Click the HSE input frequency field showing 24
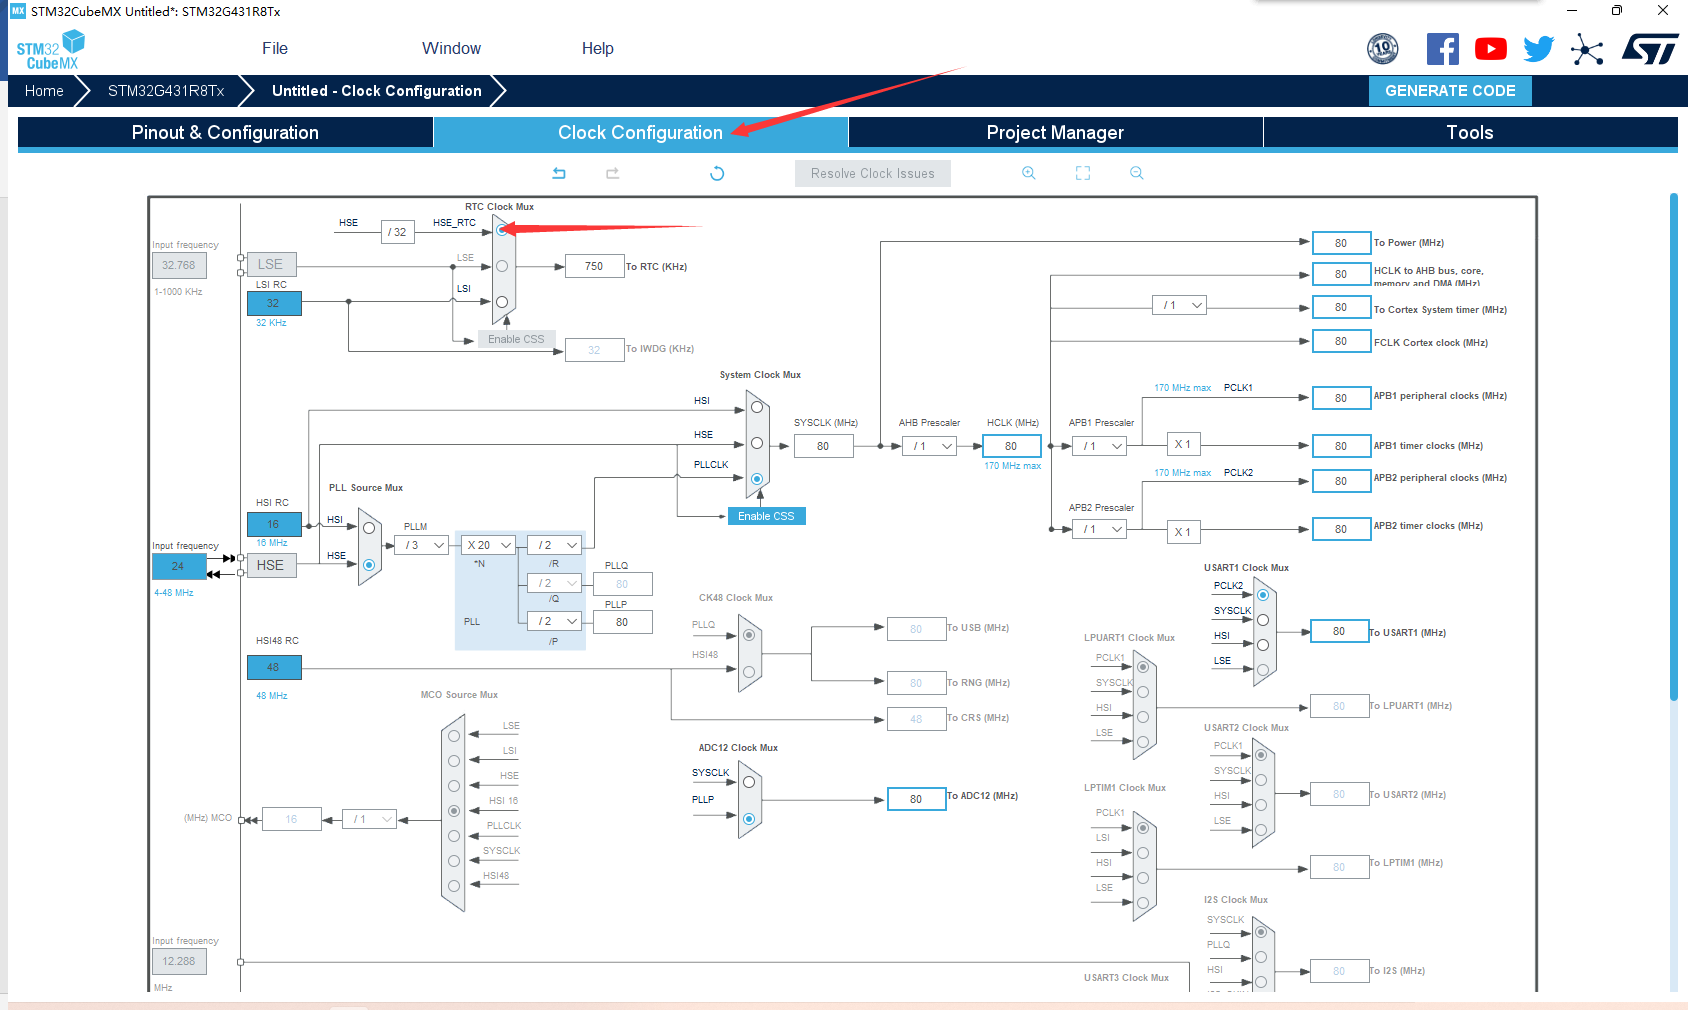Viewport: 1688px width, 1010px height. (x=179, y=566)
